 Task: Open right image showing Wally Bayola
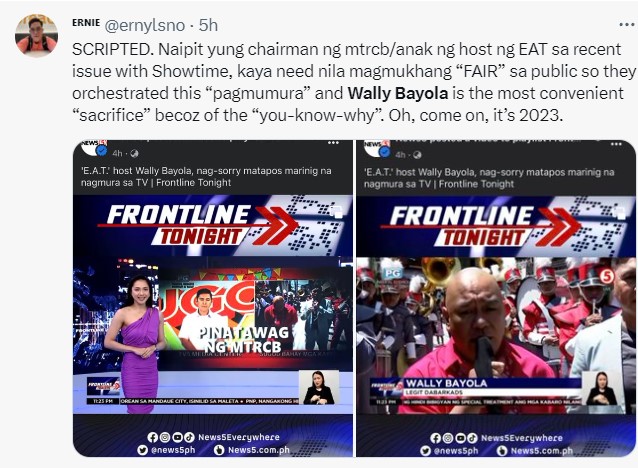point(496,298)
